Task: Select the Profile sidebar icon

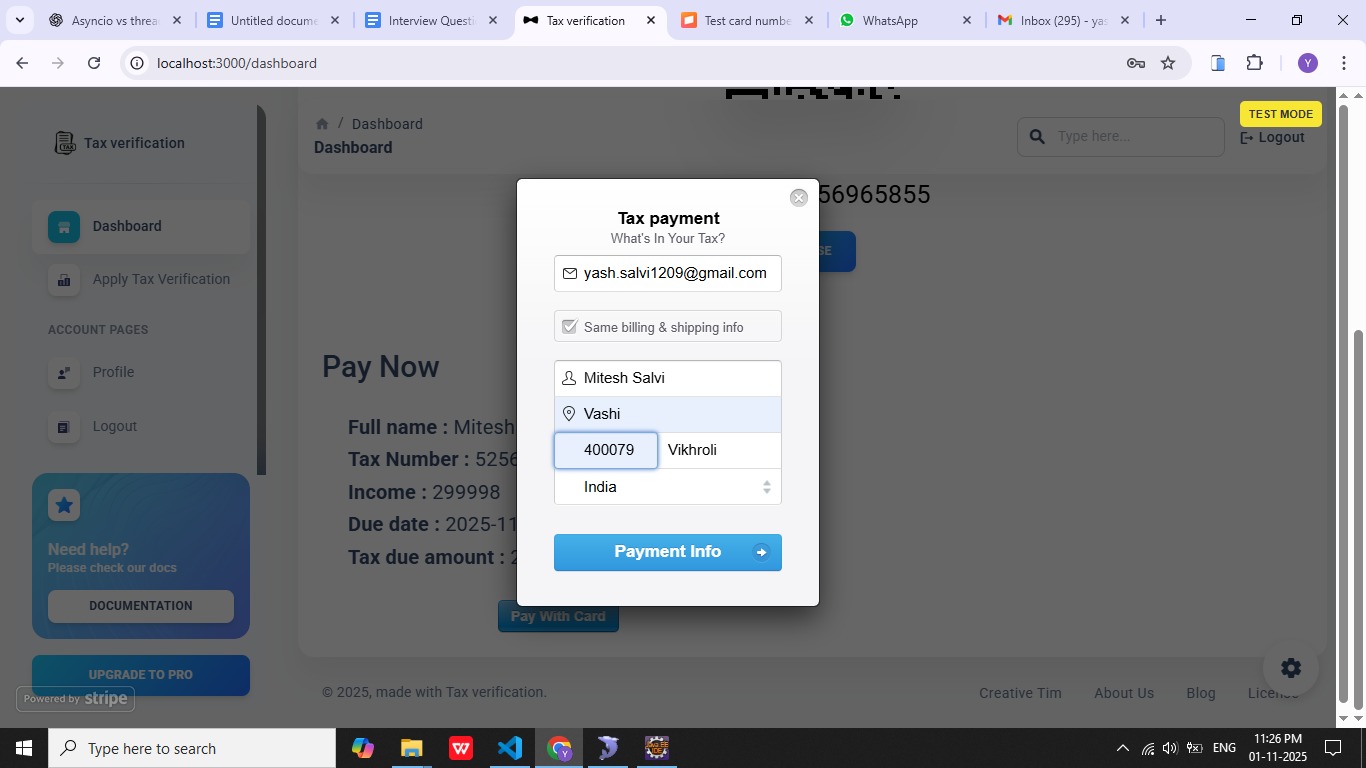Action: pyautogui.click(x=63, y=373)
